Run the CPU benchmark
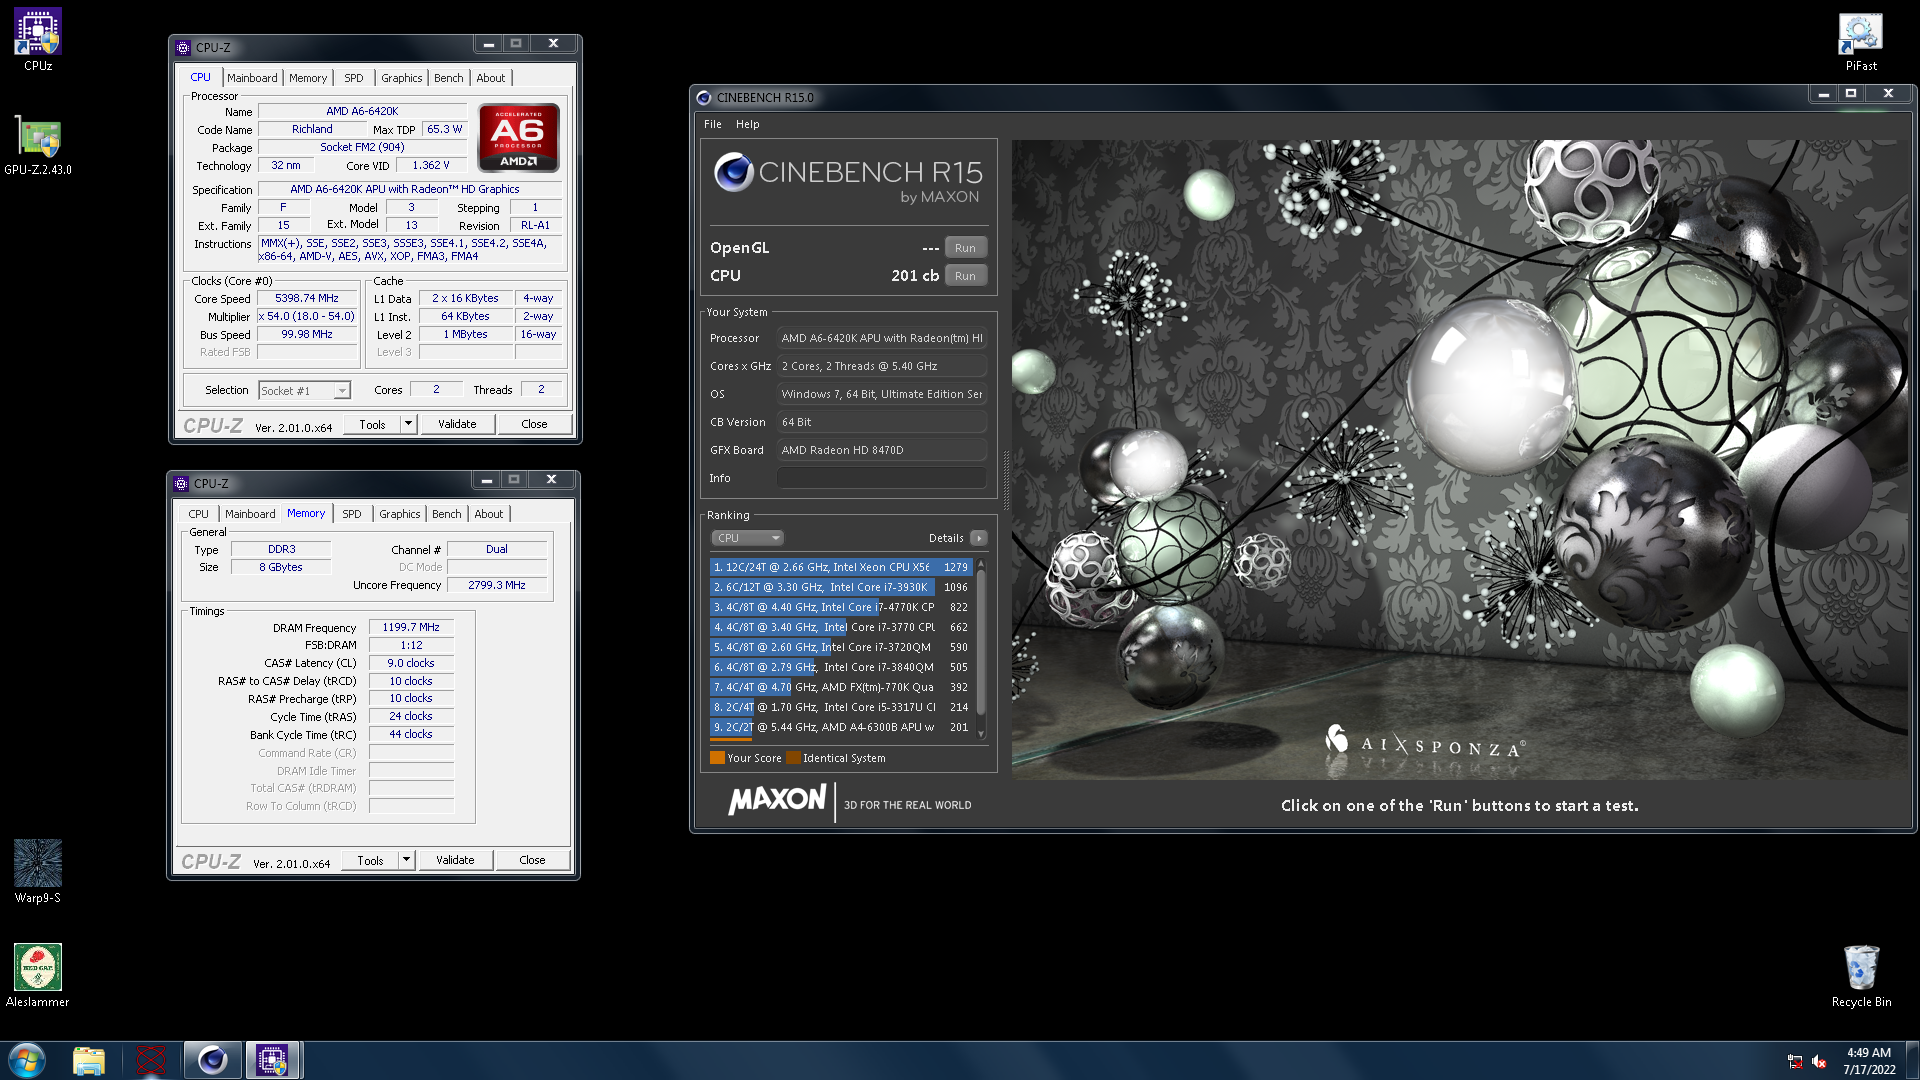Image resolution: width=1920 pixels, height=1080 pixels. point(965,276)
